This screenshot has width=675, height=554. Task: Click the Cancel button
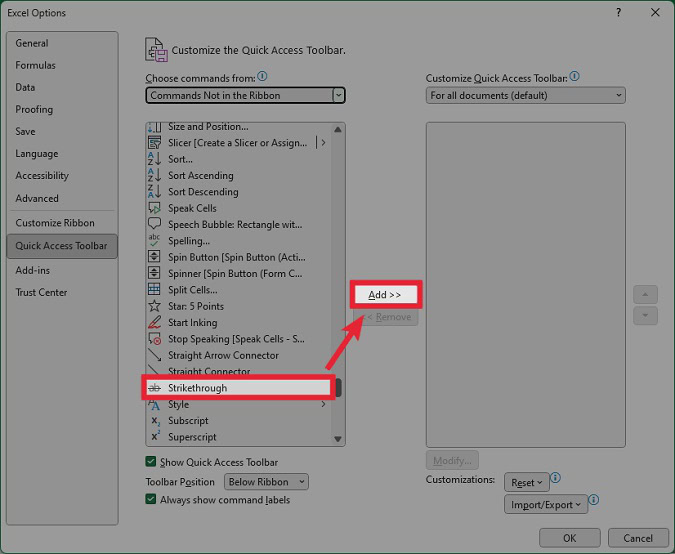click(x=638, y=538)
